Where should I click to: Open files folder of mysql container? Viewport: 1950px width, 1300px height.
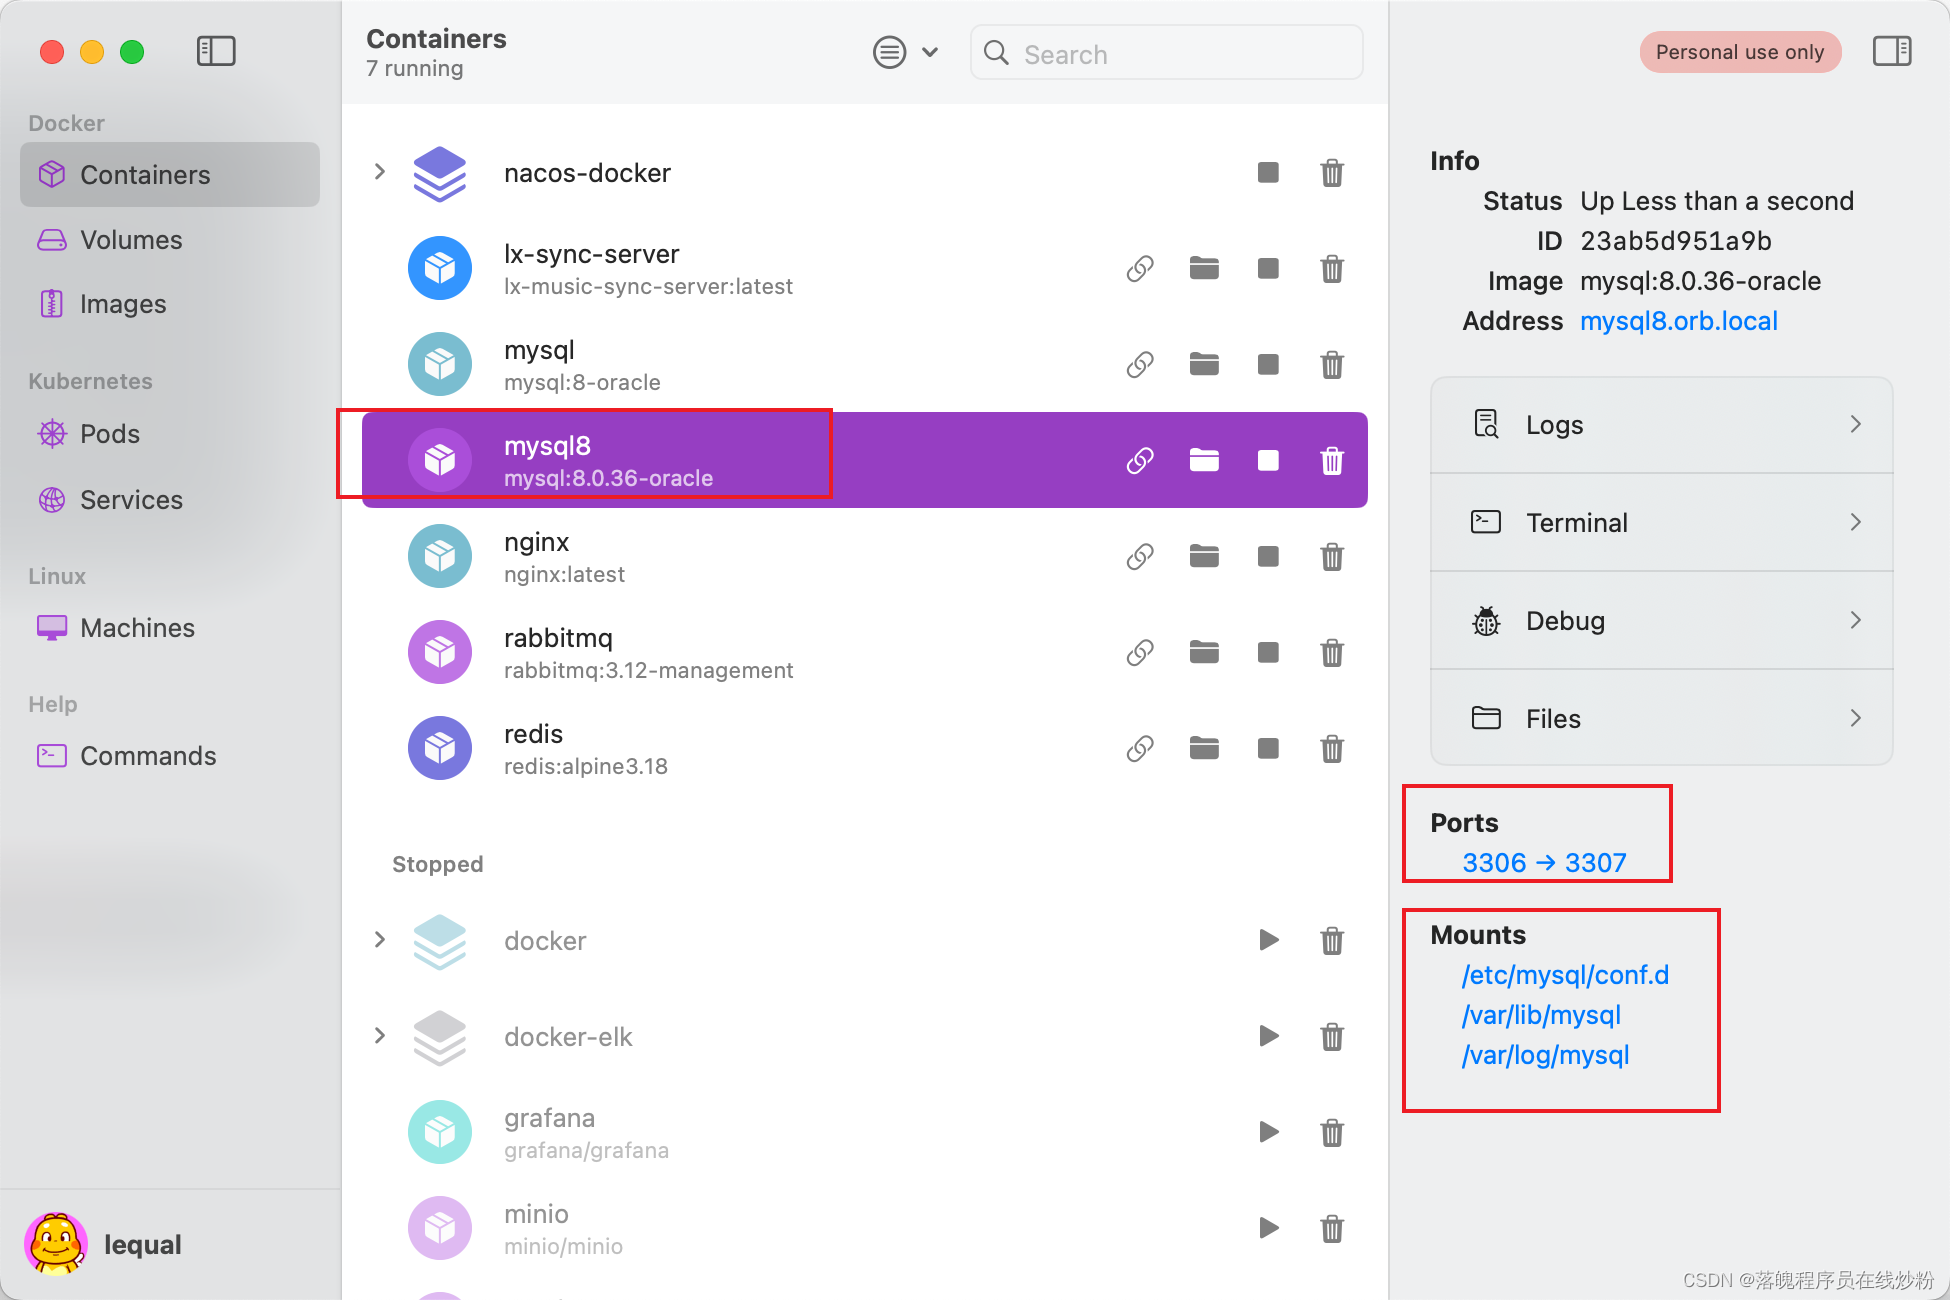pos(1204,365)
